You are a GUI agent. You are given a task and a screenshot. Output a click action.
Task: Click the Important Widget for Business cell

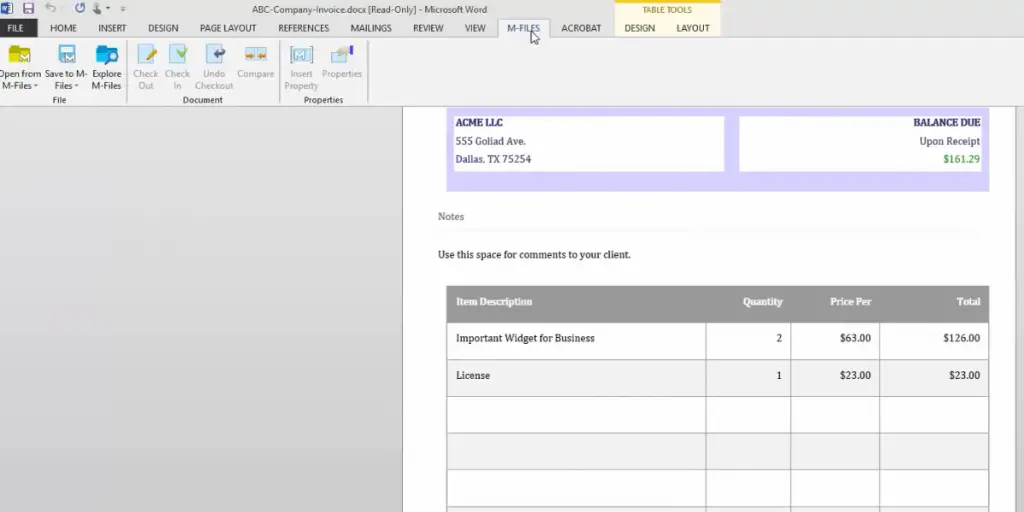525,338
